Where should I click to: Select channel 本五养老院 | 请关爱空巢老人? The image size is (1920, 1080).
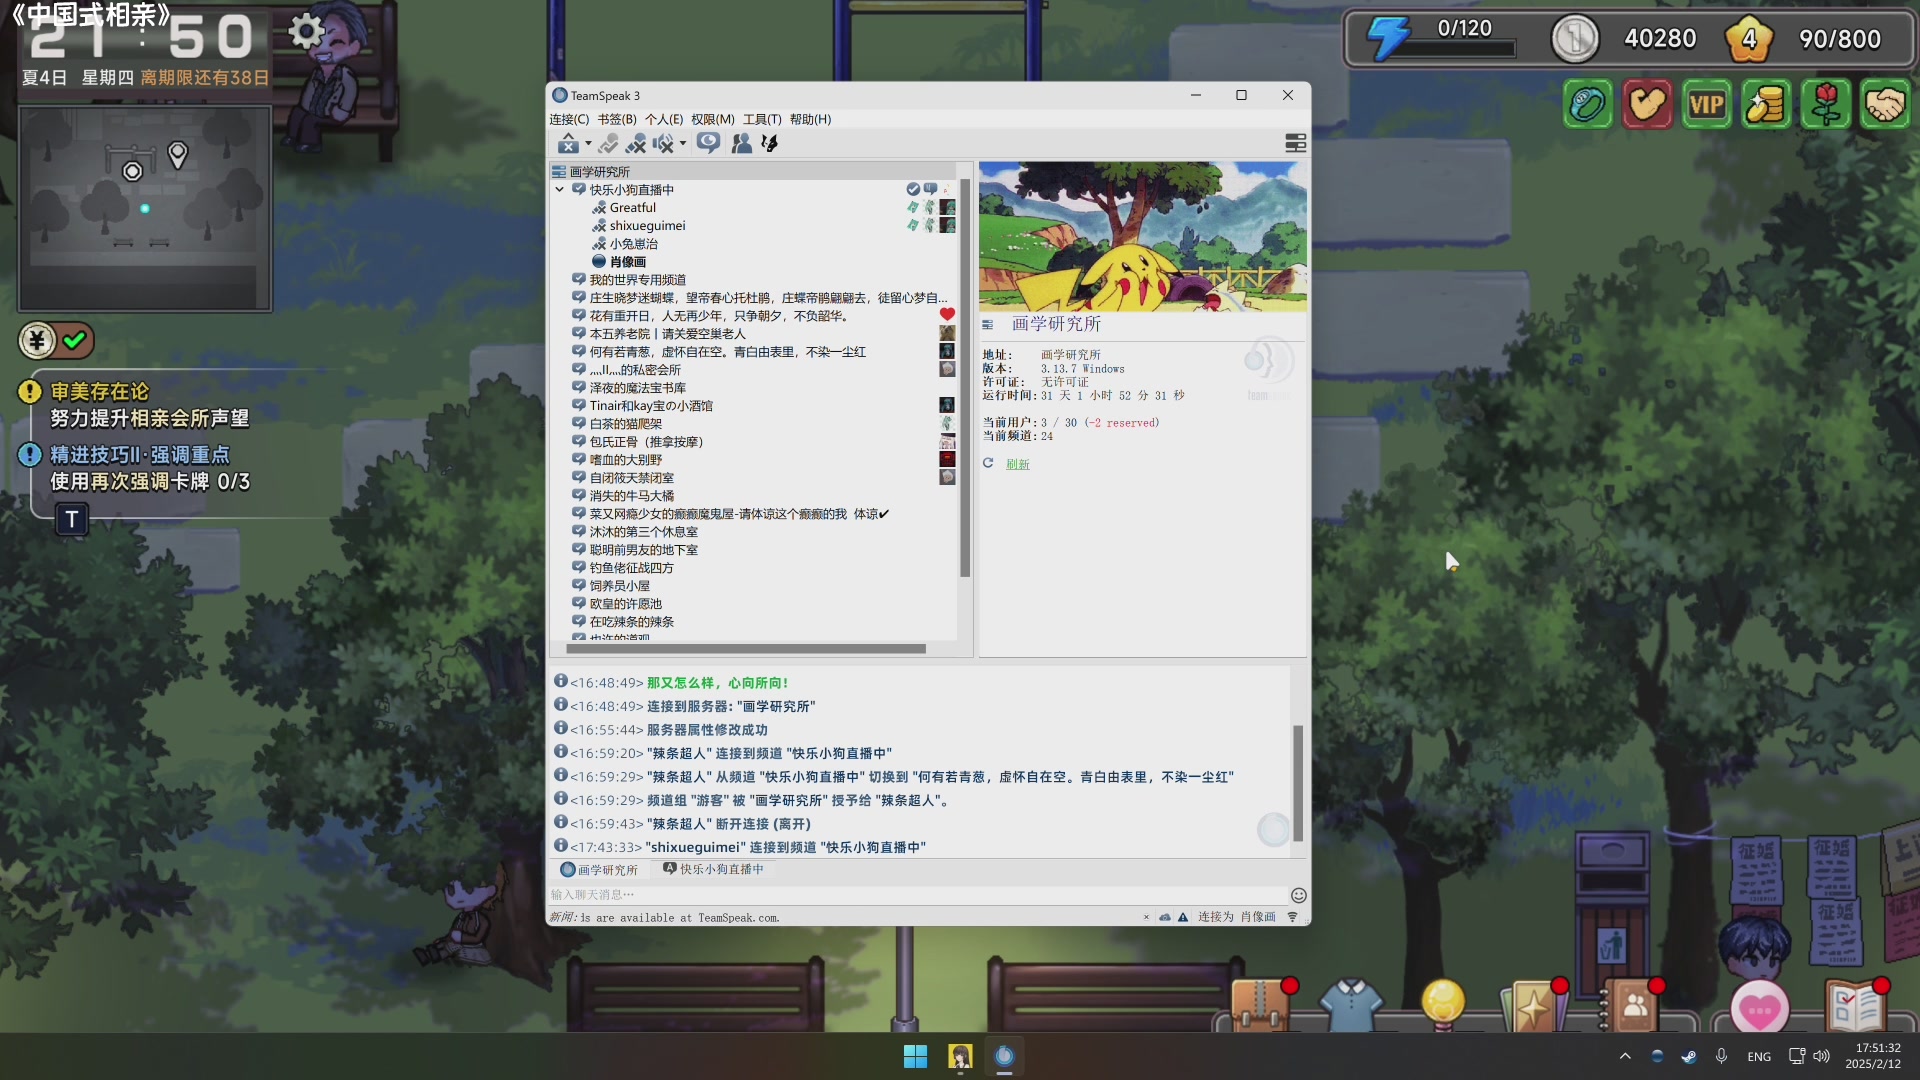[x=667, y=334]
